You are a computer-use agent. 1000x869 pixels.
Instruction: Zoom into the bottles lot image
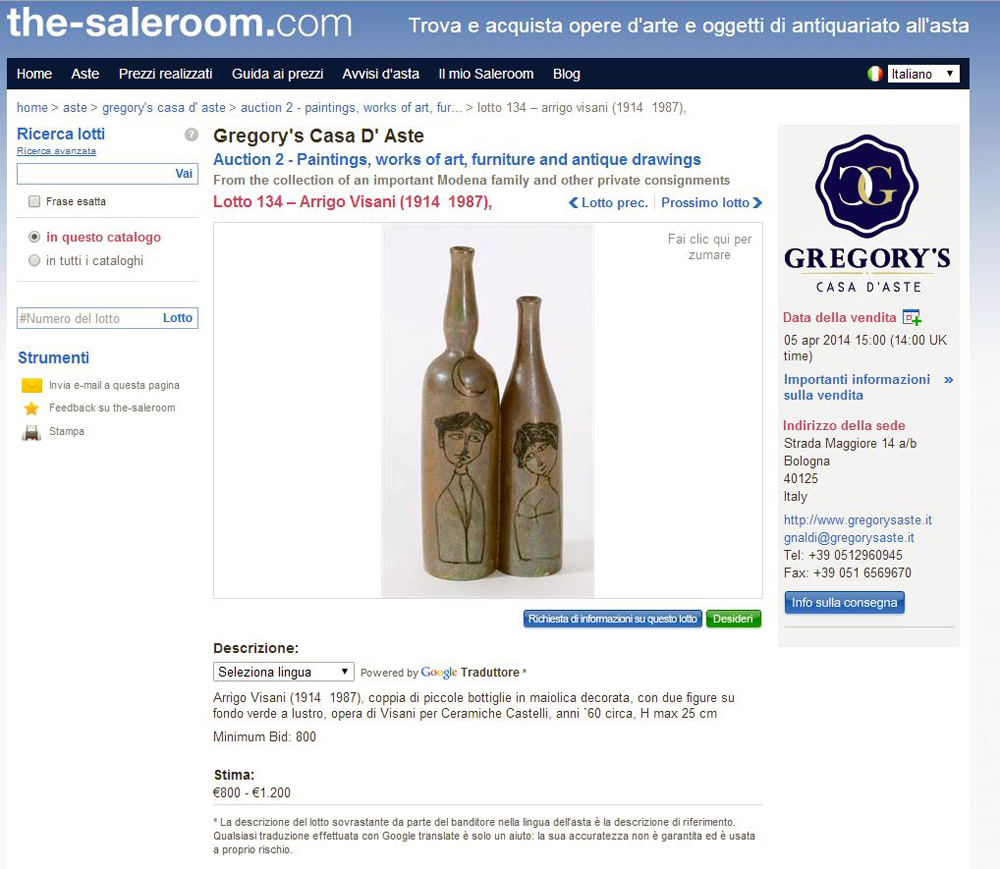coord(488,411)
